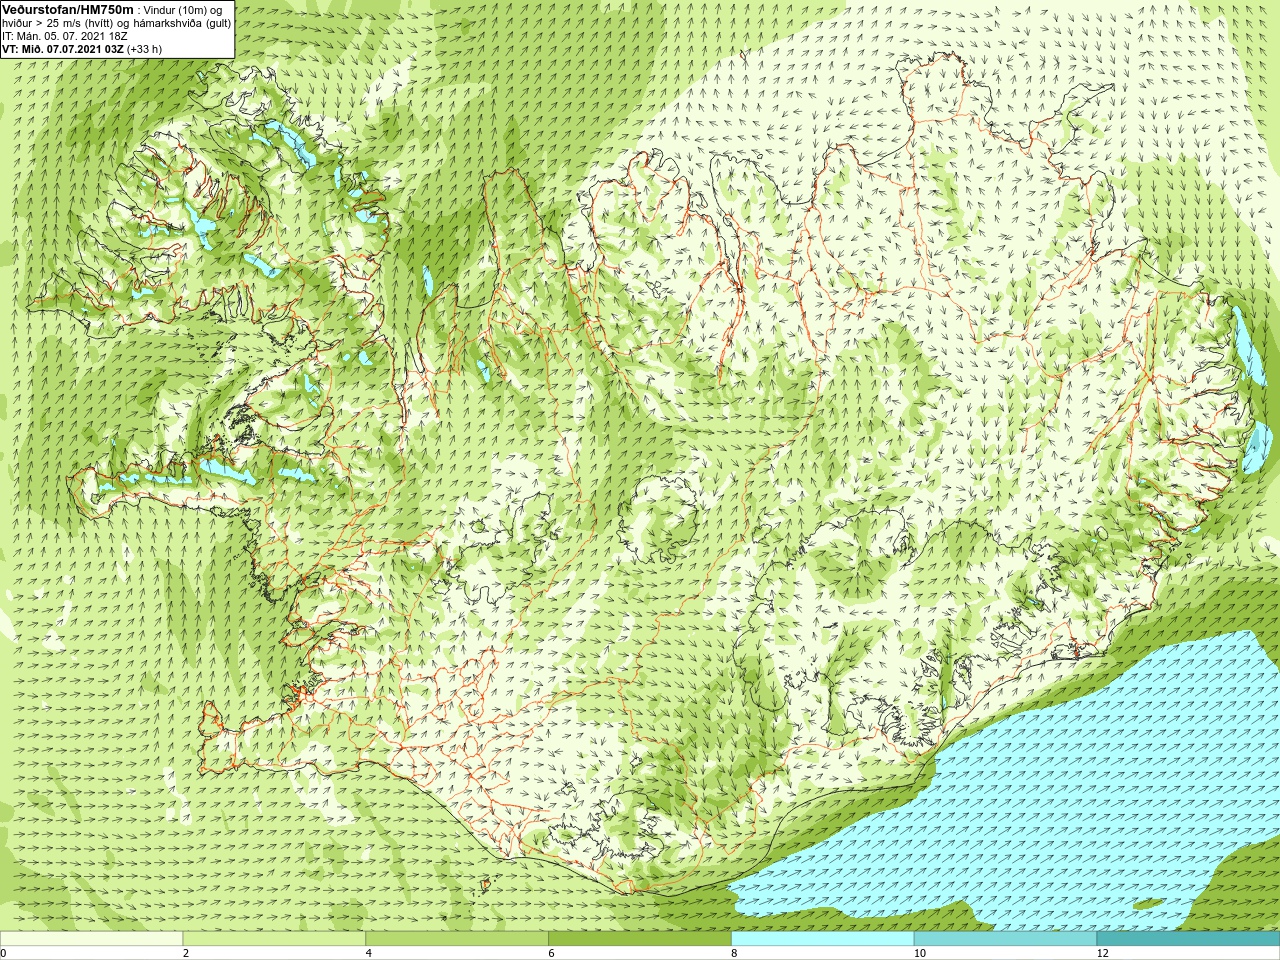This screenshot has width=1280, height=960.
Task: Click the legend value label 4
Action: click(x=369, y=953)
